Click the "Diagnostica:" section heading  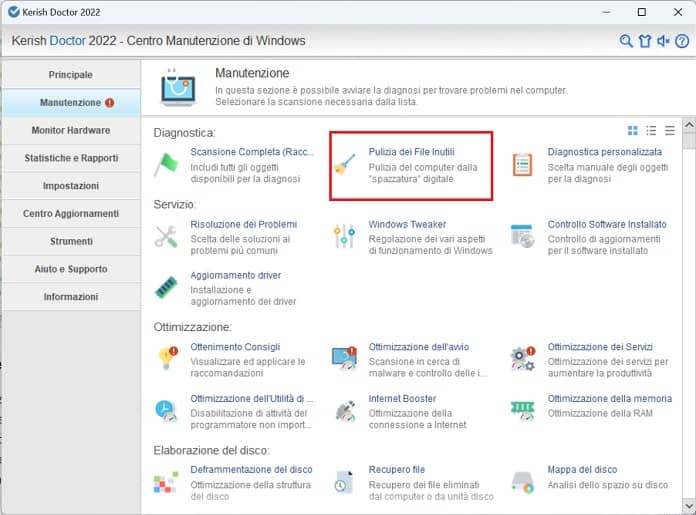pos(184,133)
